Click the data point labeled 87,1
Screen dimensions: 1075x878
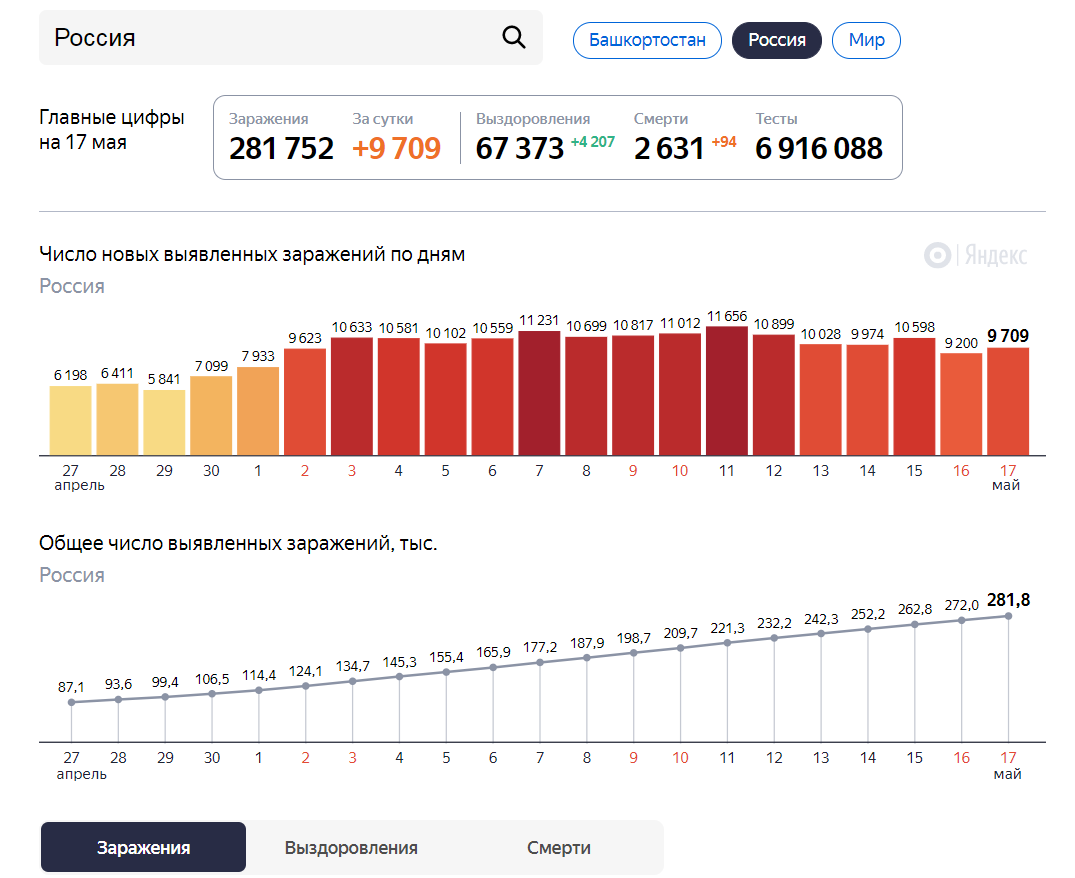pos(71,703)
